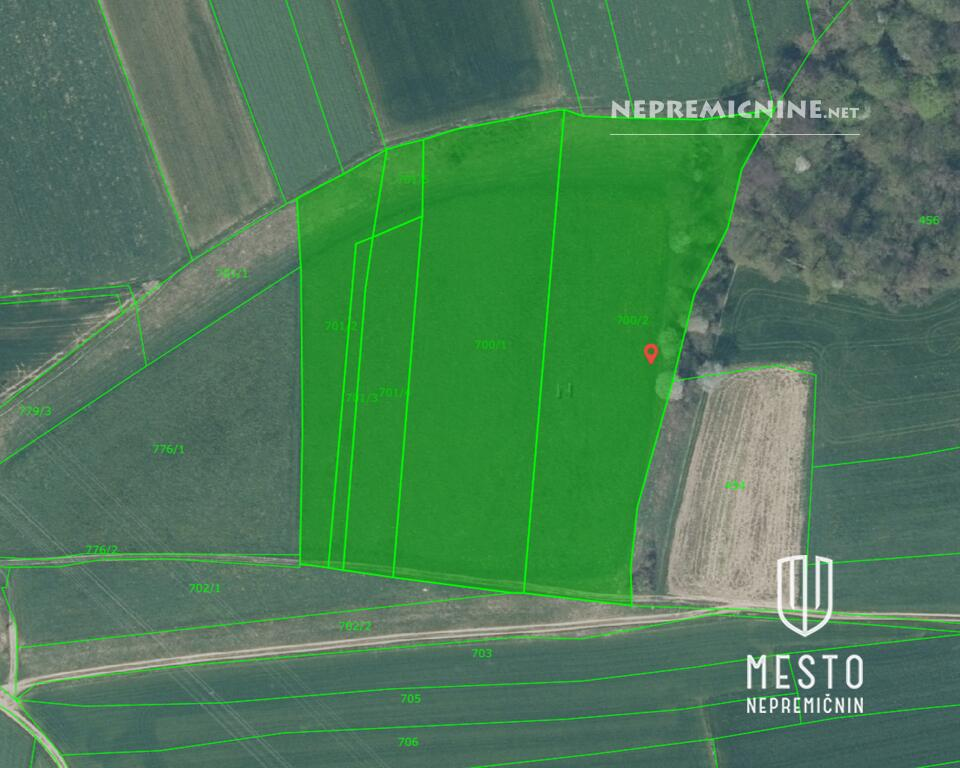This screenshot has height=768, width=960.
Task: Click the round tree beside the red pin
Action: pos(667,385)
